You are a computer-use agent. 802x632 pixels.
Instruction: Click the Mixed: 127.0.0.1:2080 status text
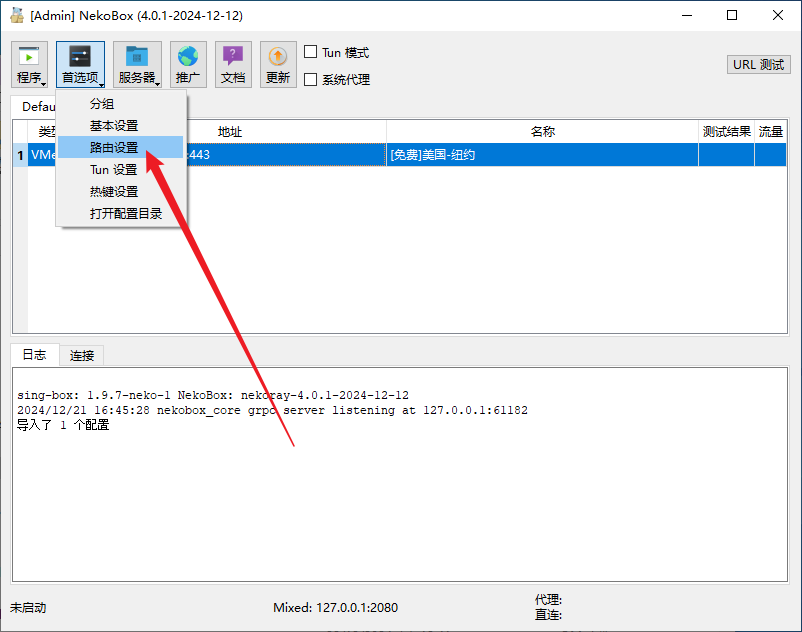pos(336,607)
